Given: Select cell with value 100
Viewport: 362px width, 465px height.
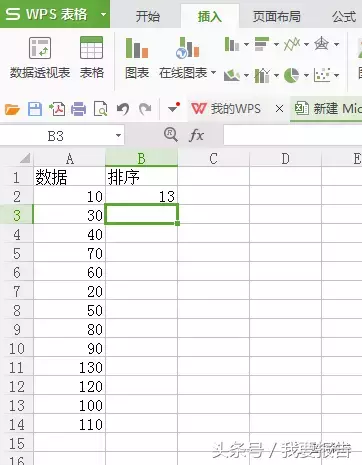Looking at the screenshot, I should (x=69, y=405).
